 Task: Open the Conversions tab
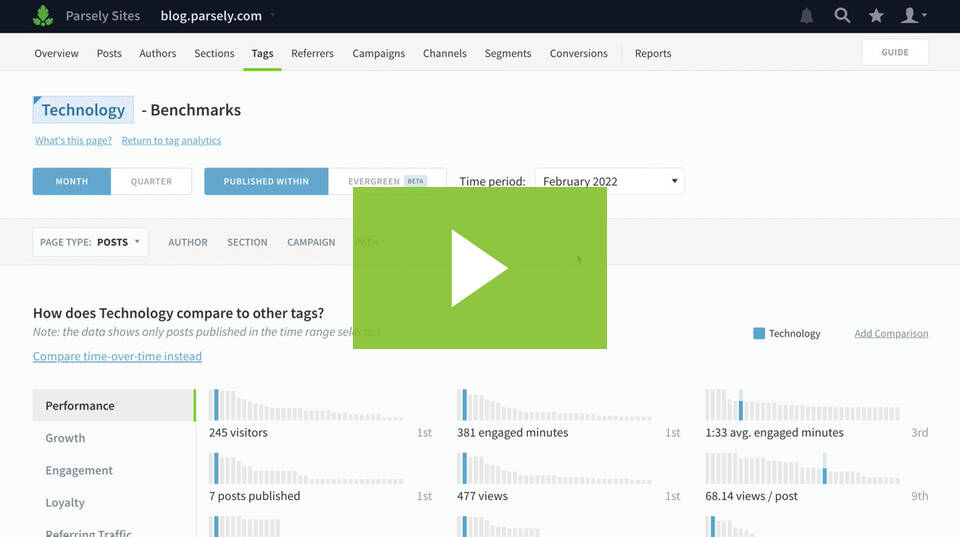coord(579,53)
